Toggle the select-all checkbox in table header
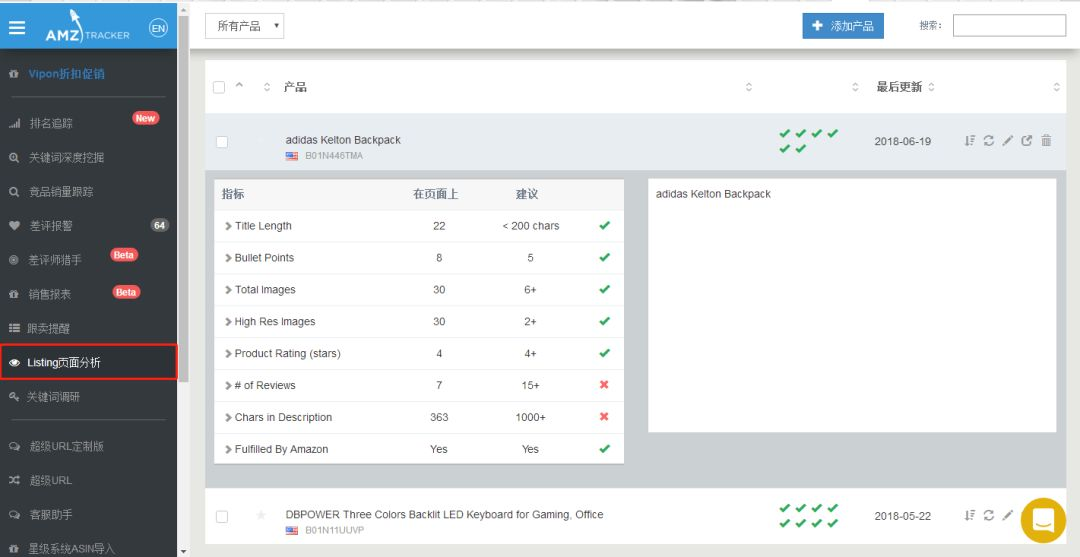The height and width of the screenshot is (557, 1080). (219, 87)
